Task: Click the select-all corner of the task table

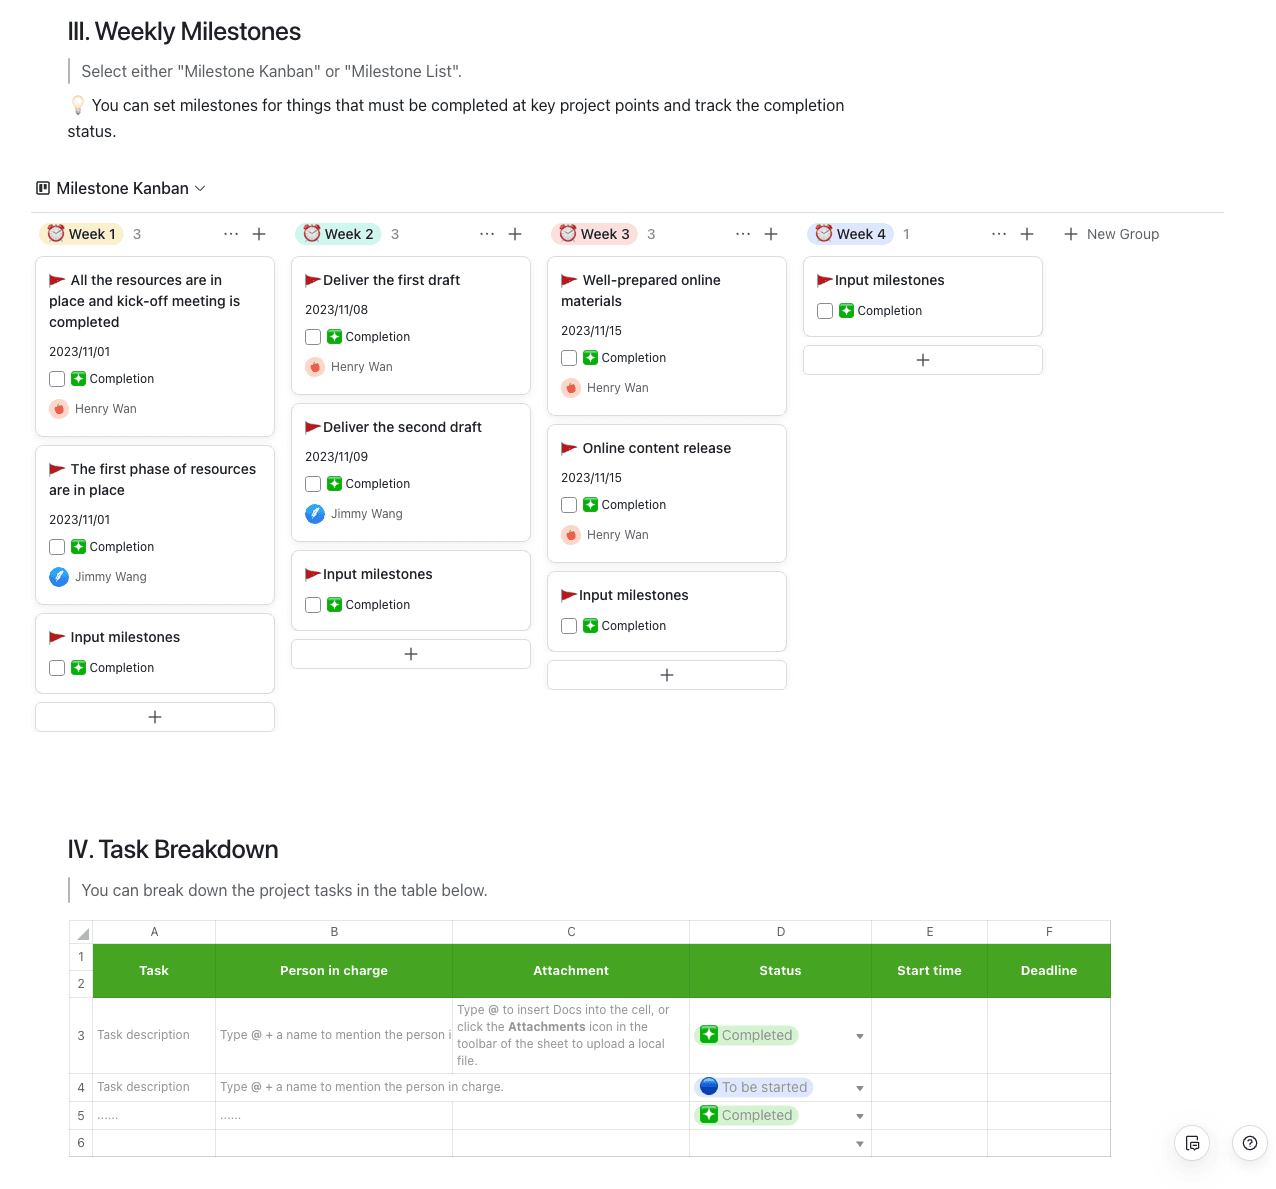Action: click(x=81, y=932)
